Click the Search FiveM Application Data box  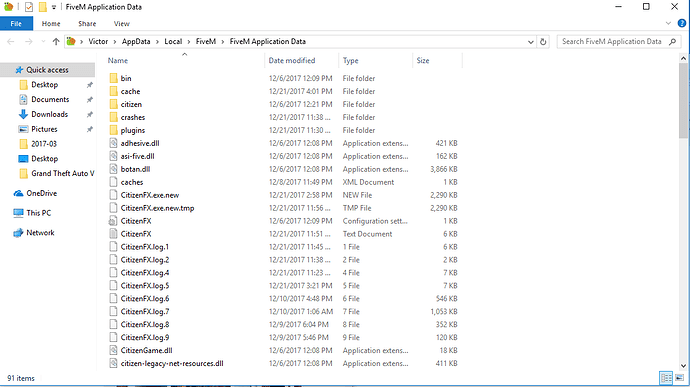619,41
